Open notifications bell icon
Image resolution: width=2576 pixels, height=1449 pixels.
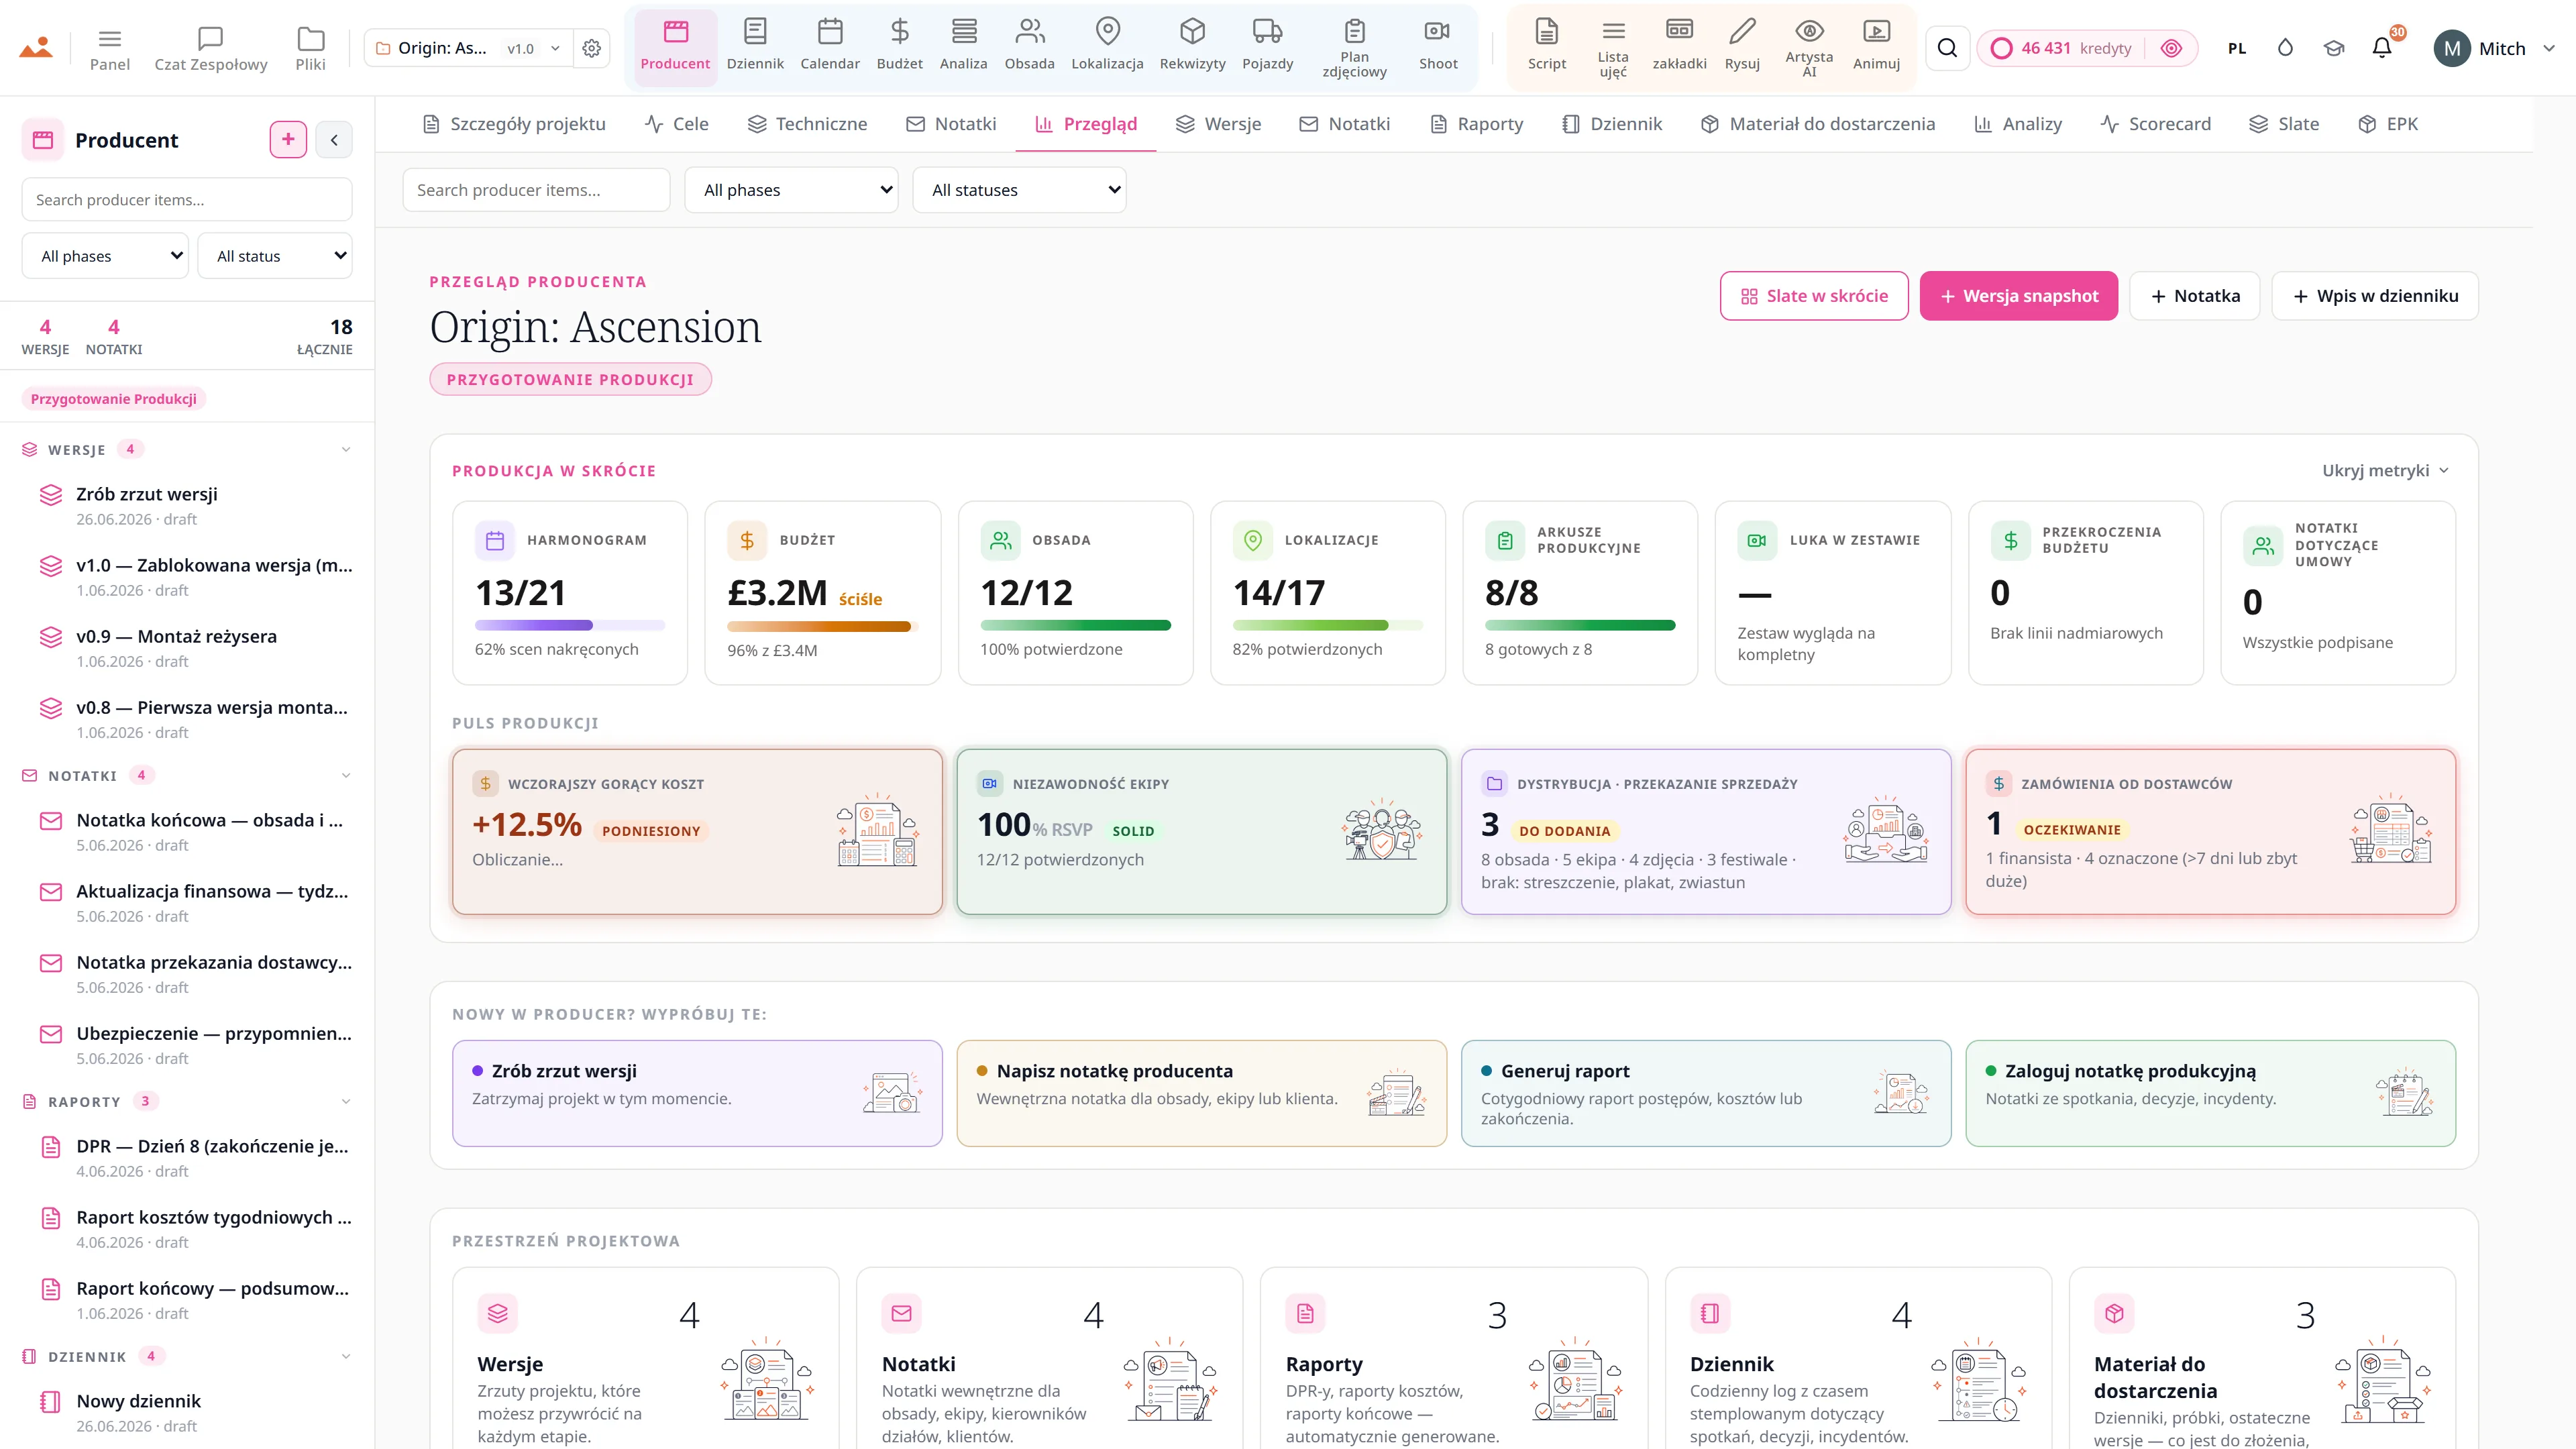point(2382,48)
